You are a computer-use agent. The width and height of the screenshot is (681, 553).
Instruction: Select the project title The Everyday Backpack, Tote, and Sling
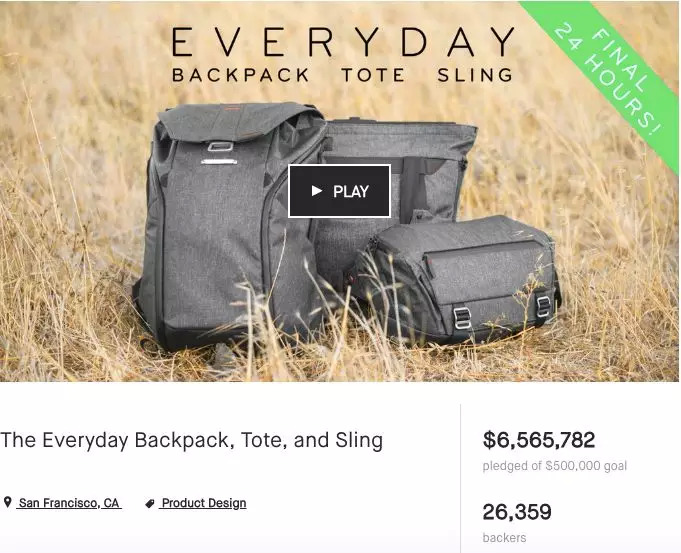[x=192, y=440]
